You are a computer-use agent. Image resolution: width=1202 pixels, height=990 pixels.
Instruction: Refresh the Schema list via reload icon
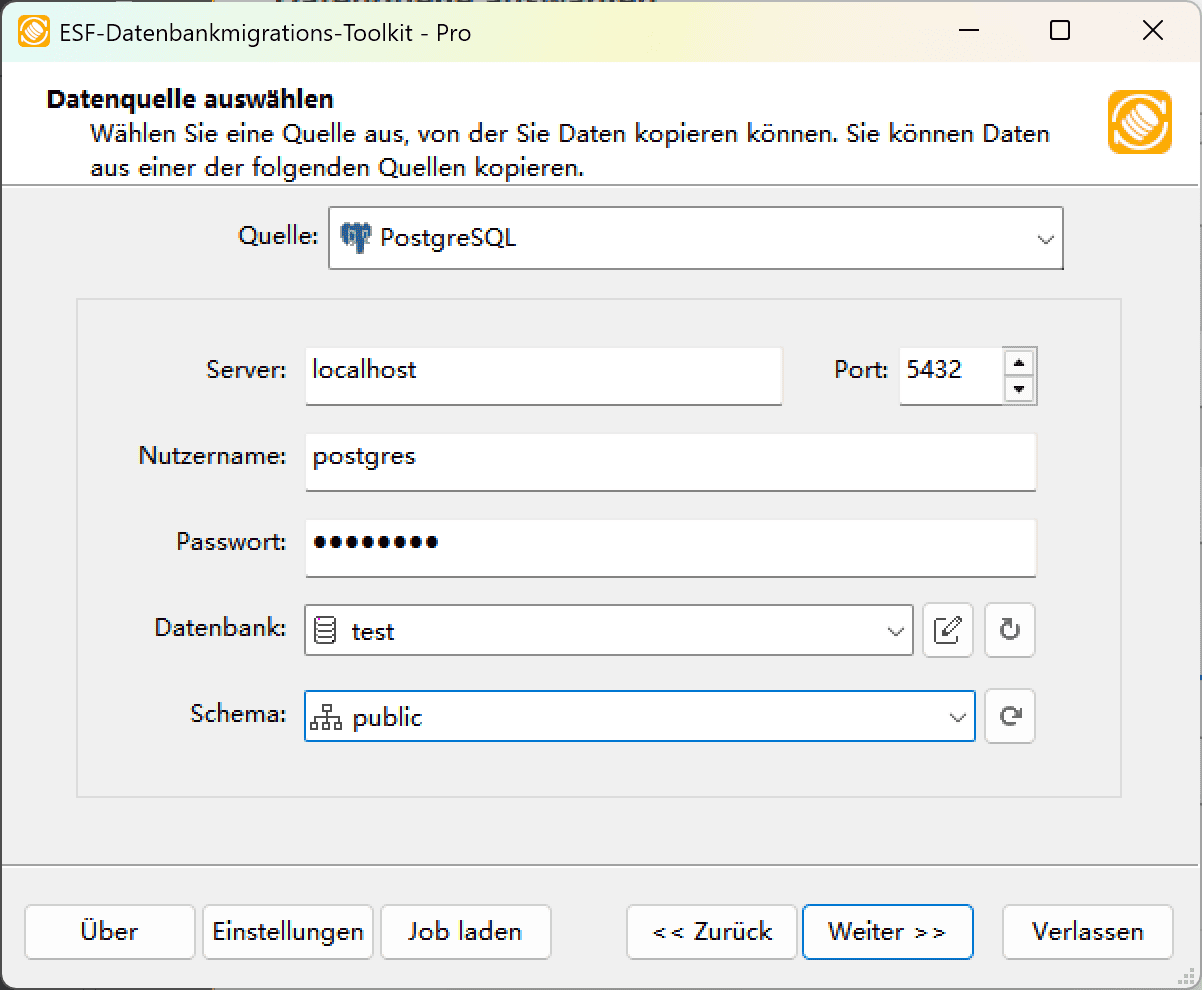(1009, 716)
